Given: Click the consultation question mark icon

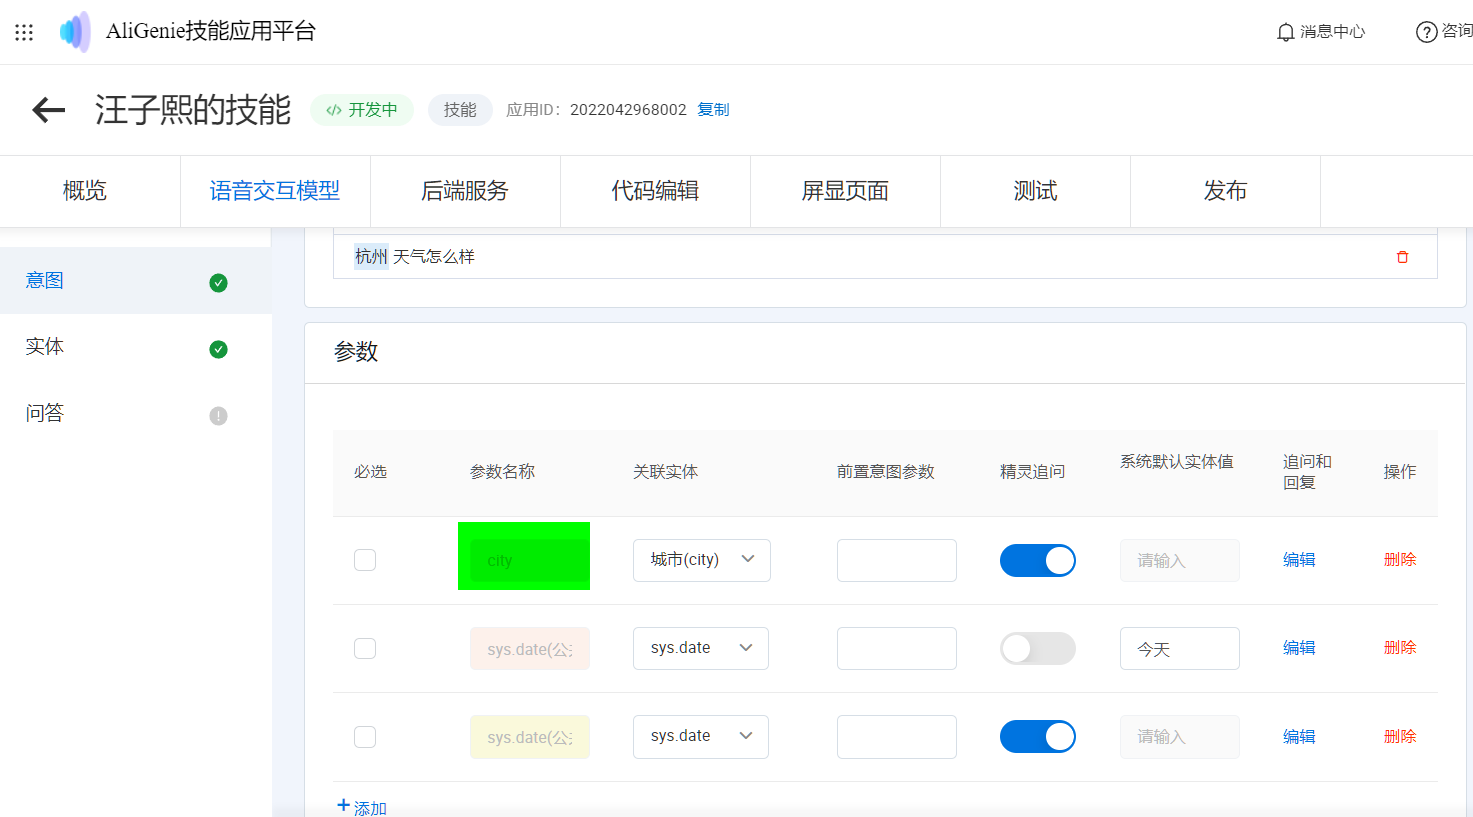Looking at the screenshot, I should pyautogui.click(x=1426, y=32).
